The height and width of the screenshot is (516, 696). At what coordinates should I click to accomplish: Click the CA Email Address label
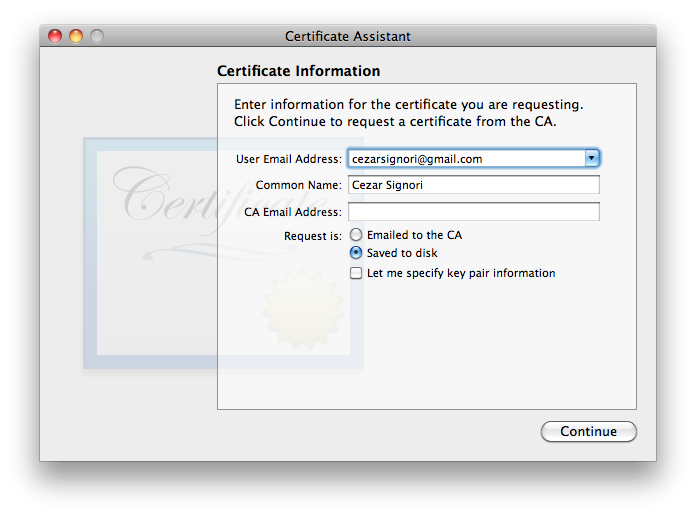coord(293,212)
